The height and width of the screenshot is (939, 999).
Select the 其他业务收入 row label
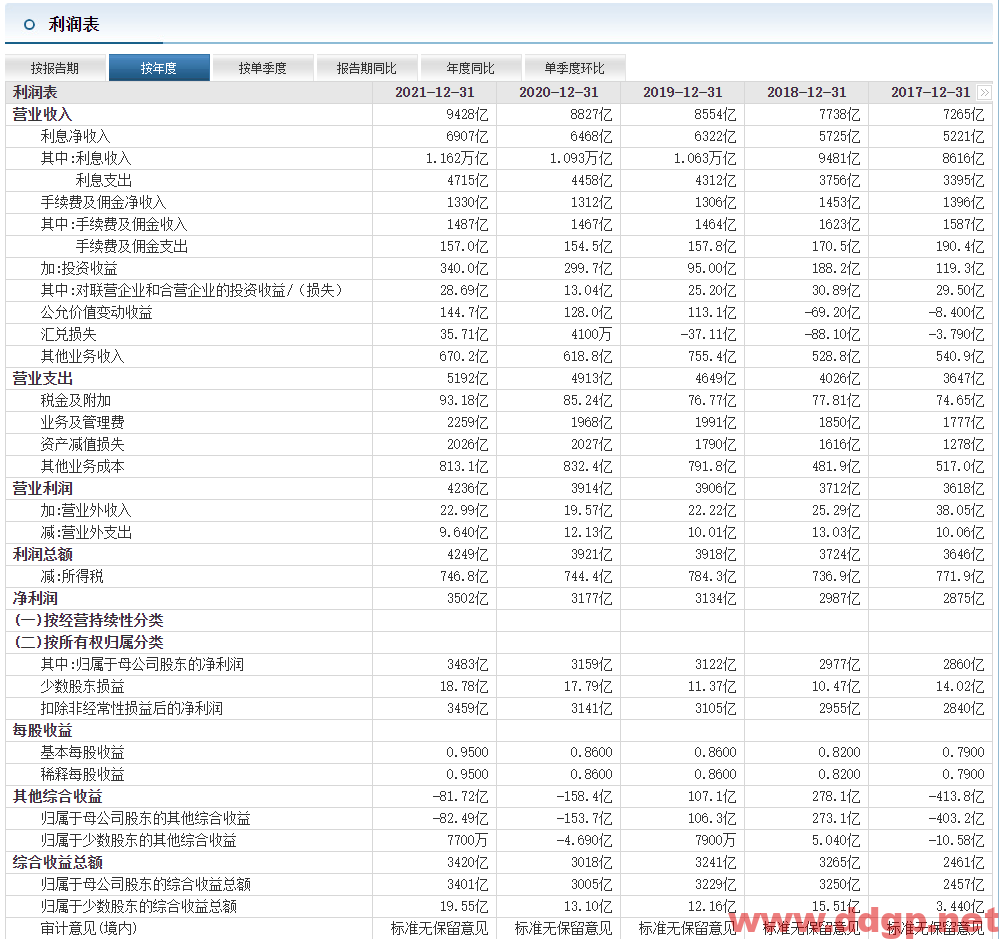pos(82,357)
